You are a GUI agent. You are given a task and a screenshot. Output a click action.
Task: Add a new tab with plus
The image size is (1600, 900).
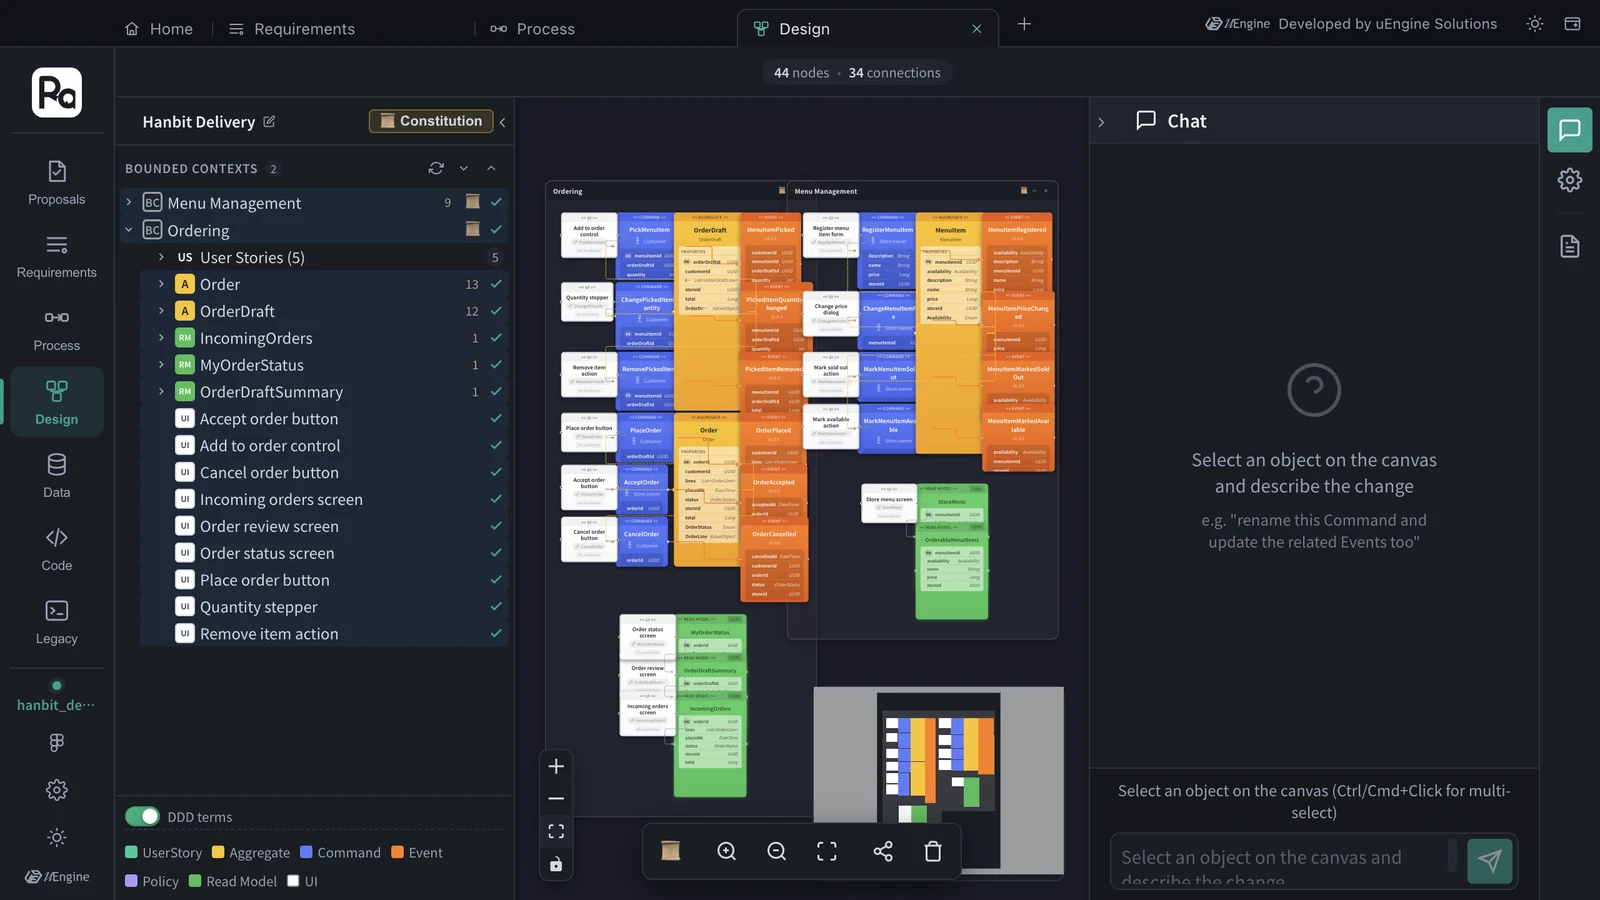pyautogui.click(x=1024, y=24)
